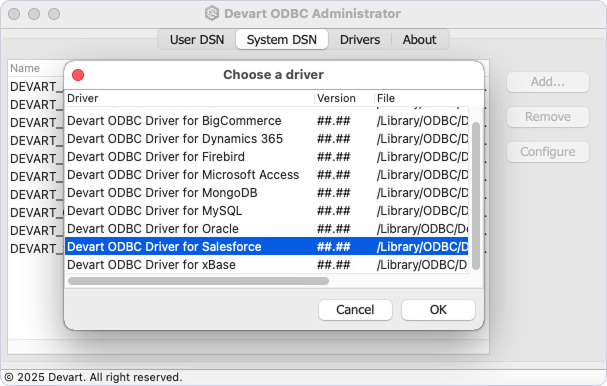Select Devart ODBC Driver for Microsoft Access
Viewport: 607px width, 386px height.
click(x=266, y=175)
